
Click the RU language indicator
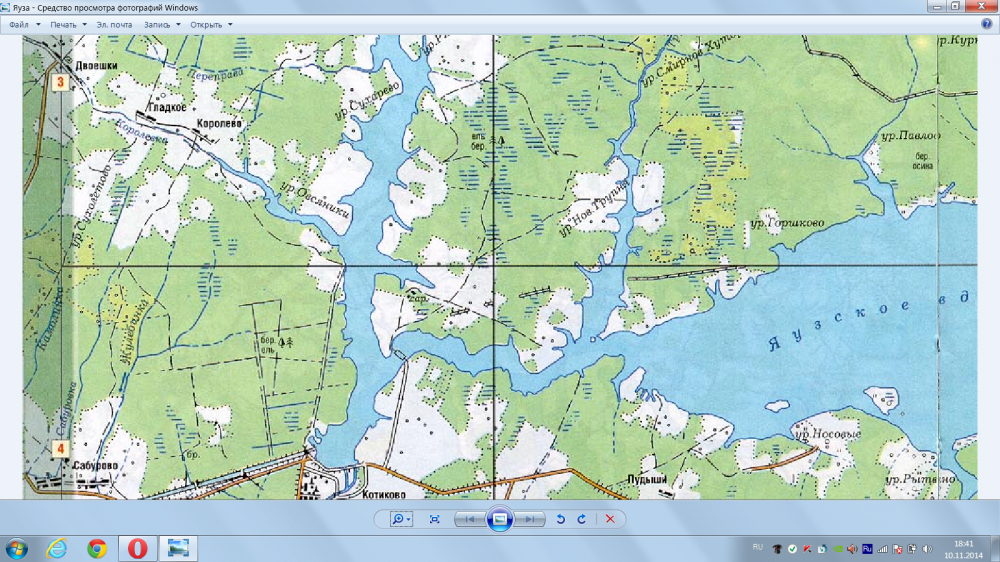coord(757,548)
